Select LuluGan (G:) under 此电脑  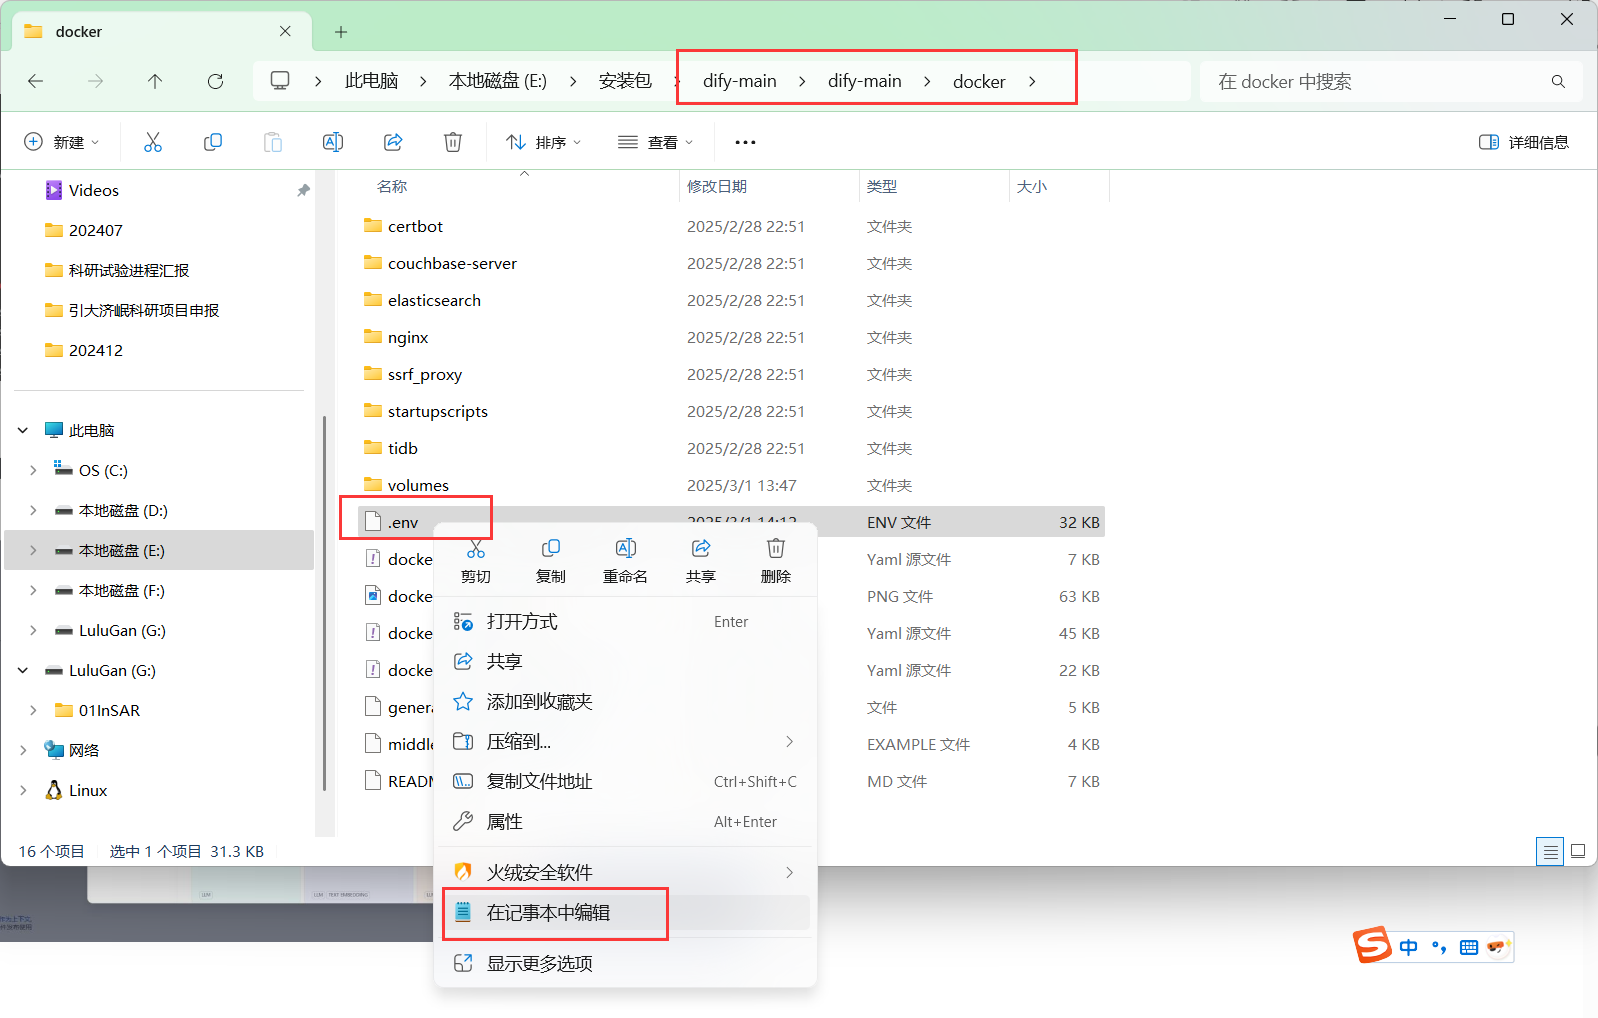click(x=122, y=631)
